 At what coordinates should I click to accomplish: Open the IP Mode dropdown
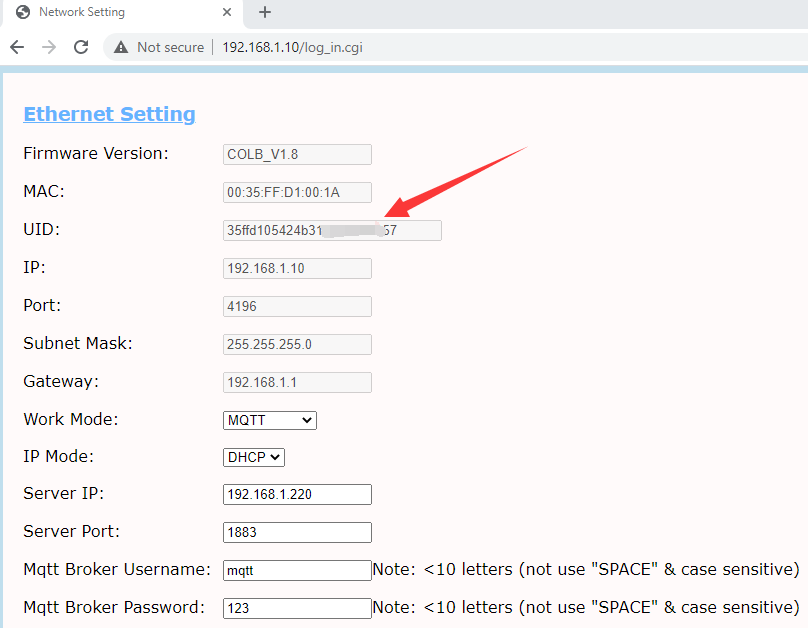(x=254, y=457)
